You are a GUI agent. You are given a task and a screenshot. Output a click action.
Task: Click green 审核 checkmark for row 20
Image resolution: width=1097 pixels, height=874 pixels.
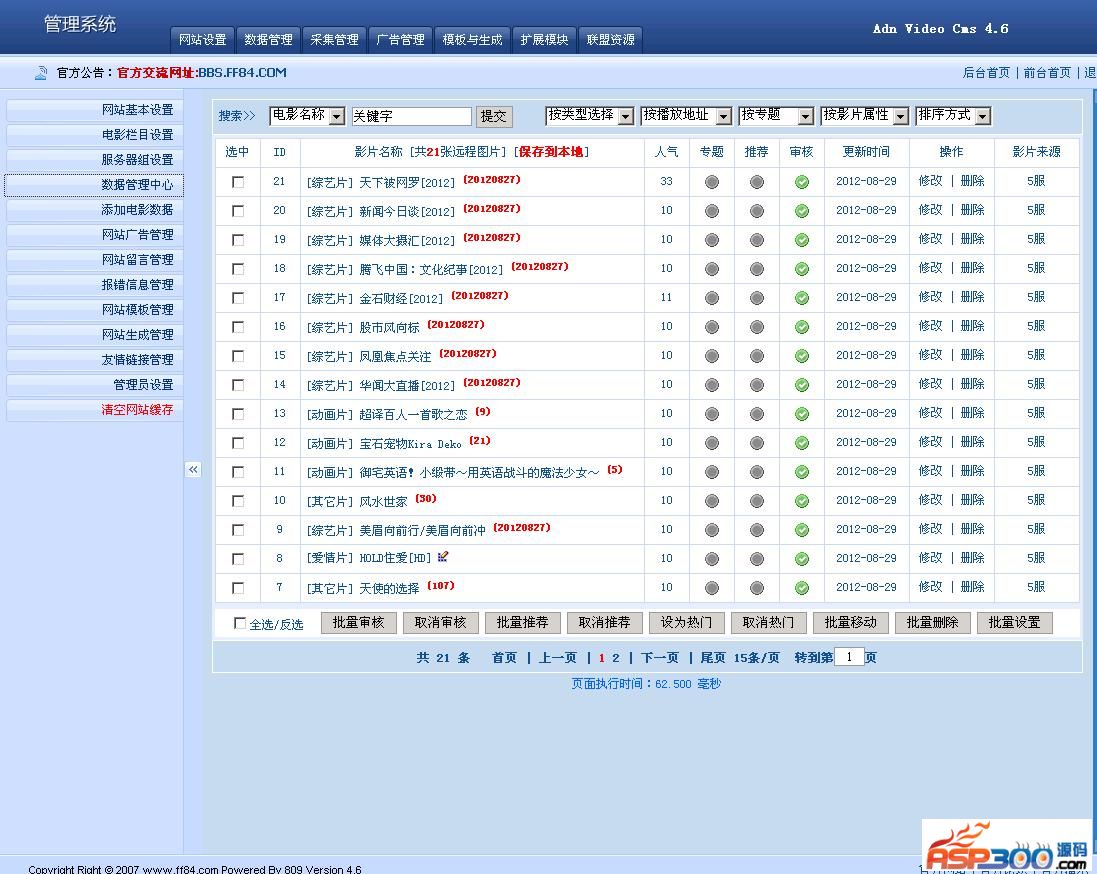tap(802, 211)
